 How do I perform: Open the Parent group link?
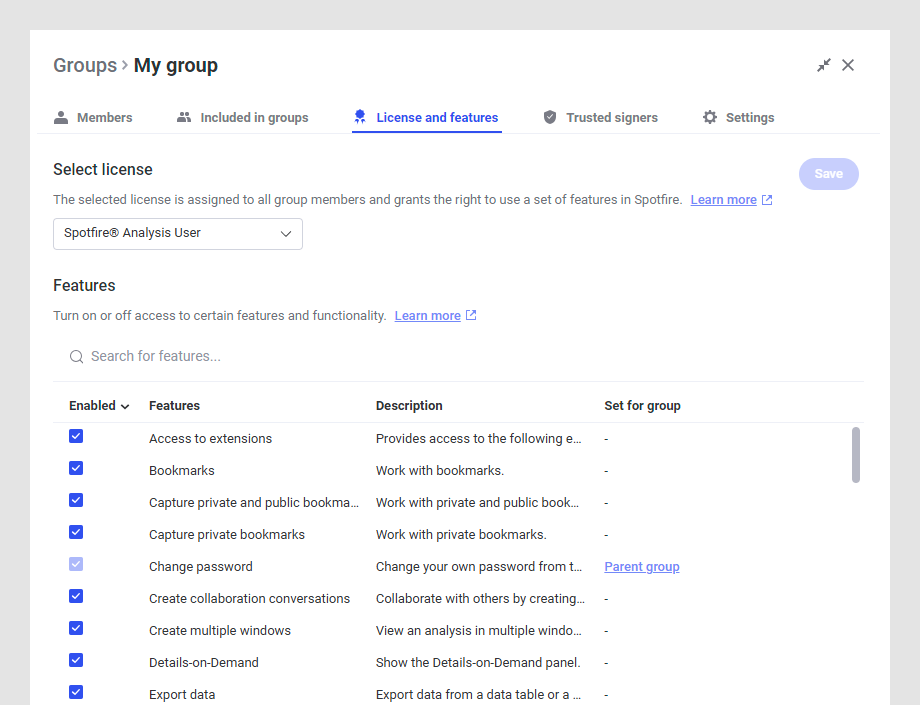tap(641, 567)
